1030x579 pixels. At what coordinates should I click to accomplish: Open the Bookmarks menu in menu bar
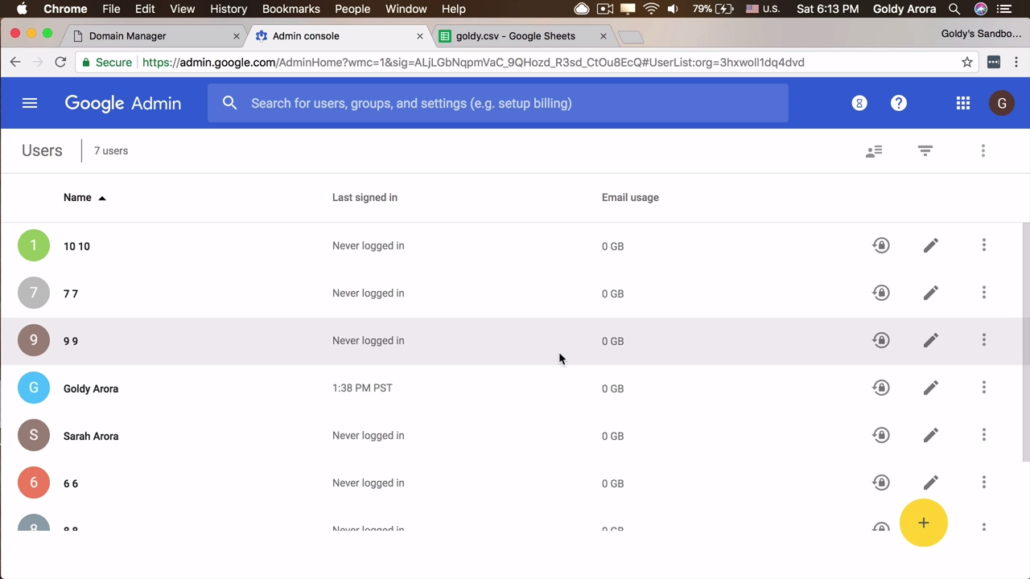pyautogui.click(x=290, y=9)
